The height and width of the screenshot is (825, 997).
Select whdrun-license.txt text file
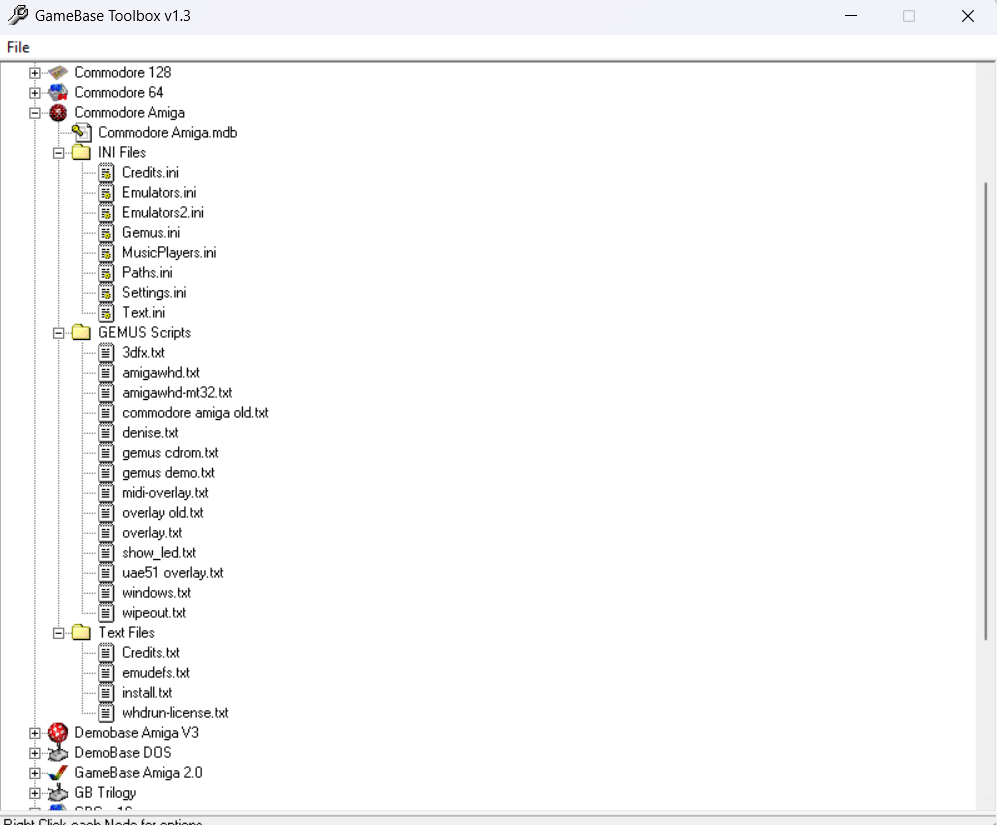coord(175,713)
